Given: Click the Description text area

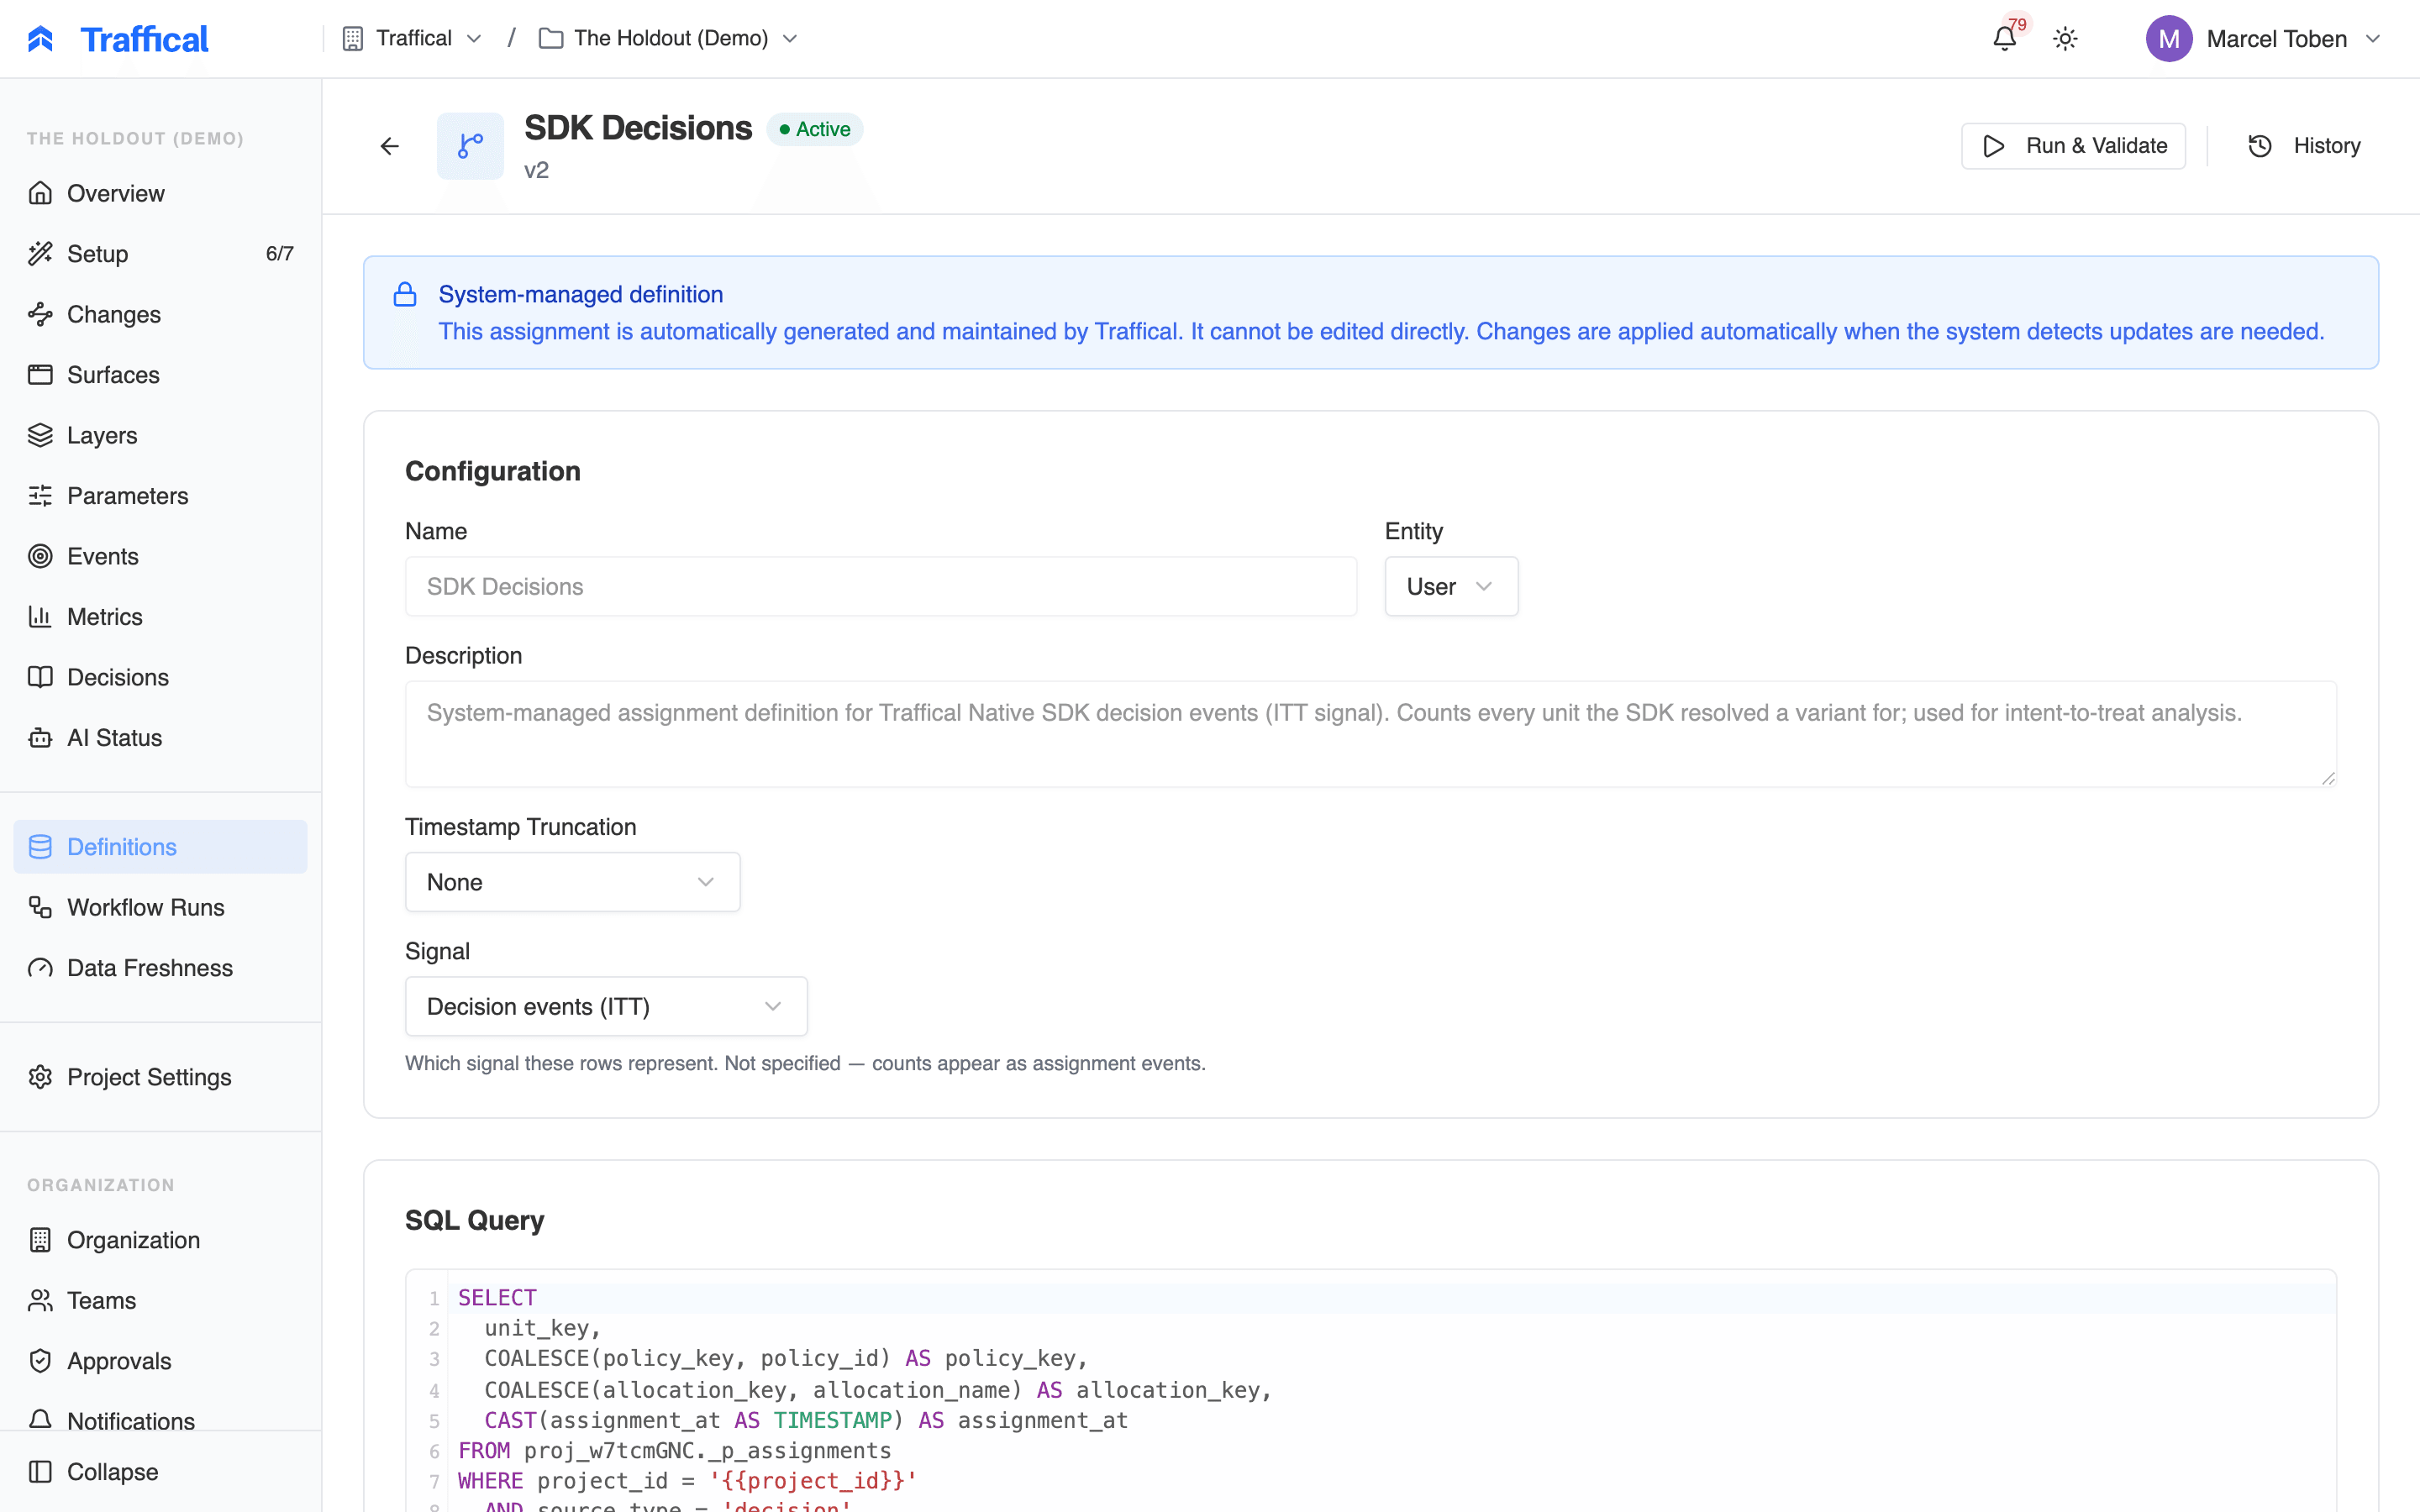Looking at the screenshot, I should click(1370, 734).
